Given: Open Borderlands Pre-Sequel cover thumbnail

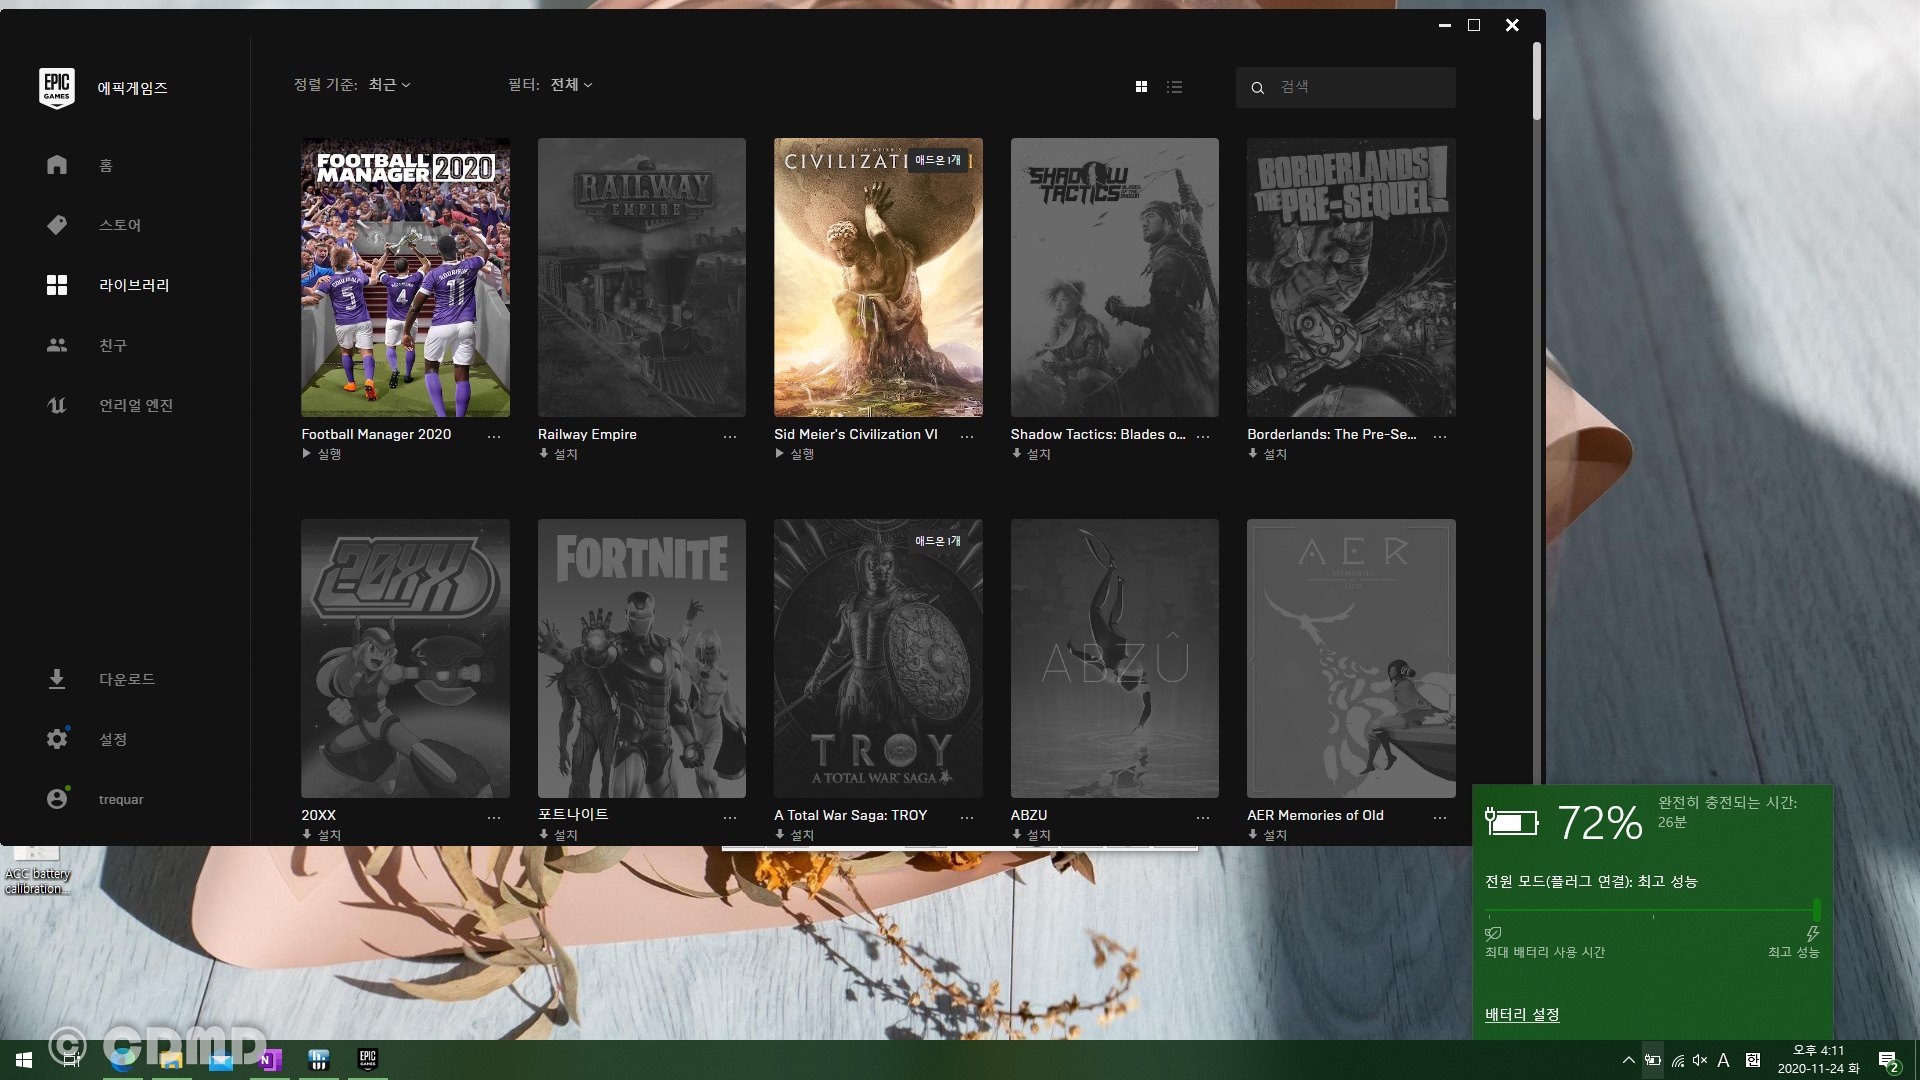Looking at the screenshot, I should 1351,277.
